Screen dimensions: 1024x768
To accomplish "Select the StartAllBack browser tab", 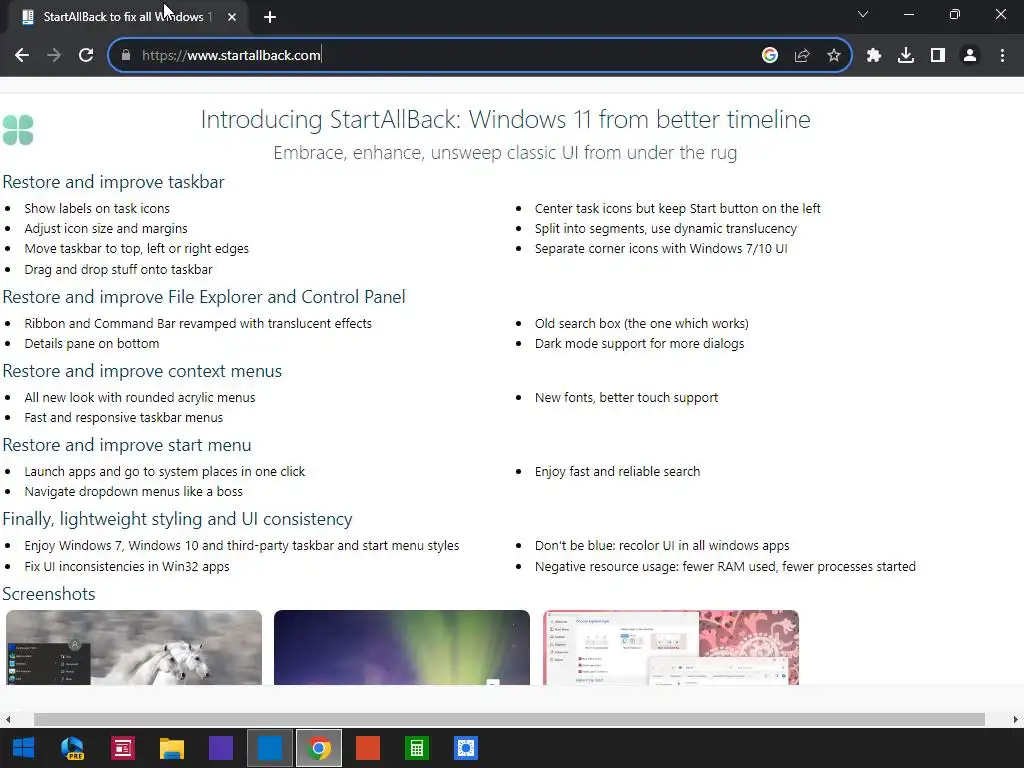I will click(127, 18).
